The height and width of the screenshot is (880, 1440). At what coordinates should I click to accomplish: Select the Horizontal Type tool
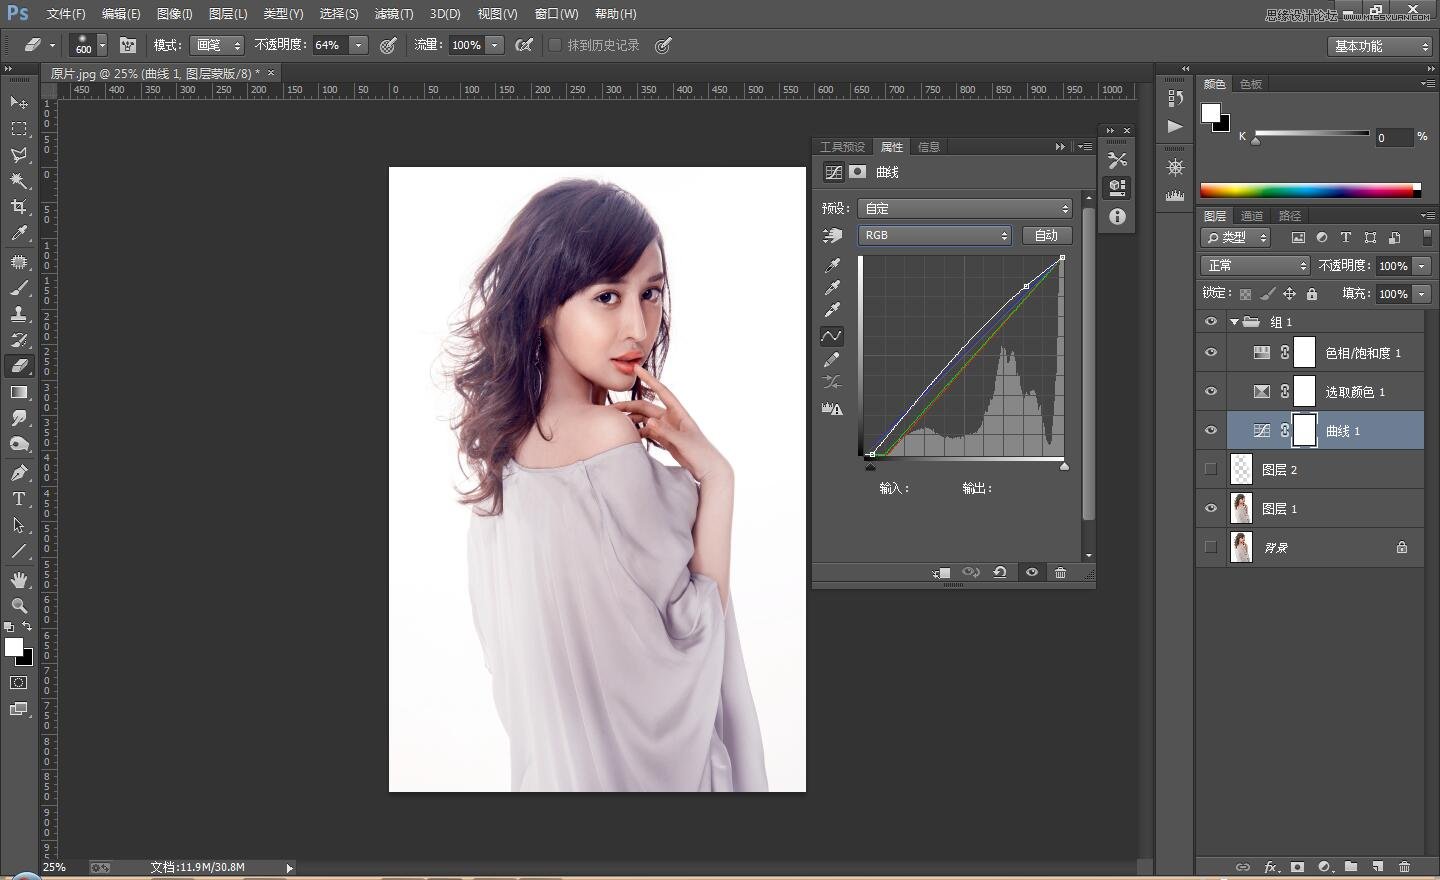(19, 499)
